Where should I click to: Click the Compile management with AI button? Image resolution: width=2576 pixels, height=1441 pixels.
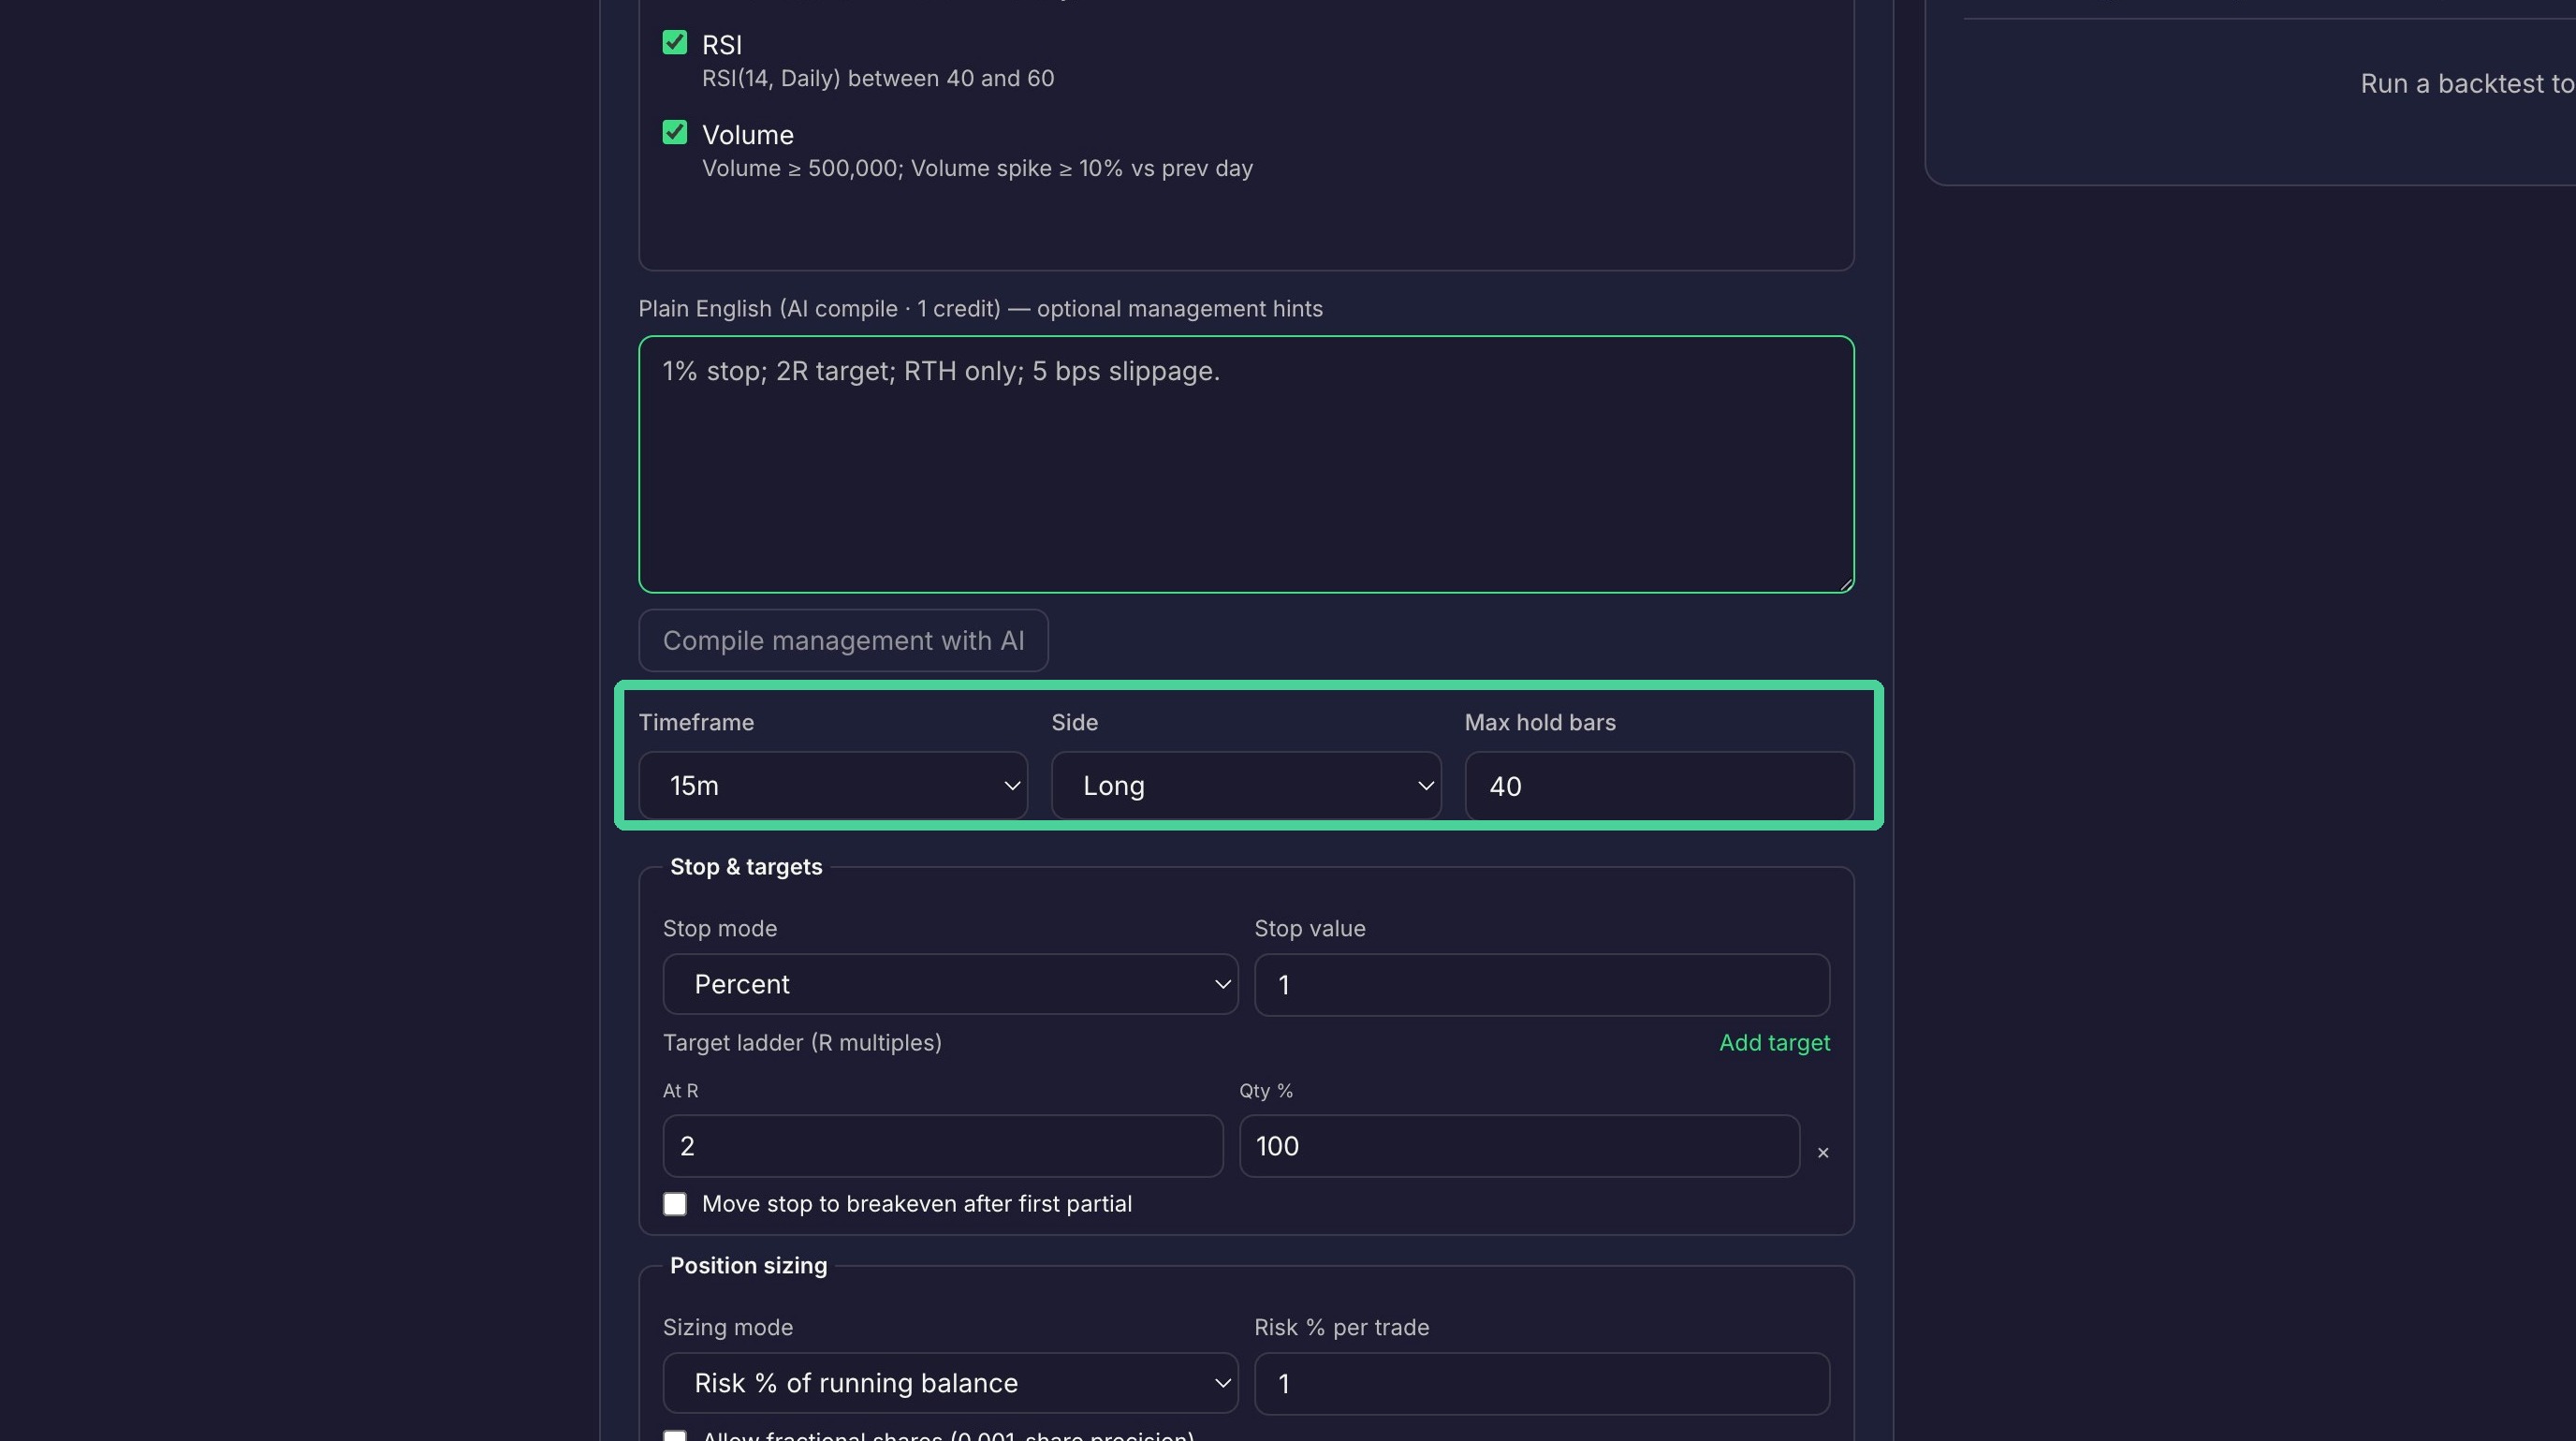(843, 641)
